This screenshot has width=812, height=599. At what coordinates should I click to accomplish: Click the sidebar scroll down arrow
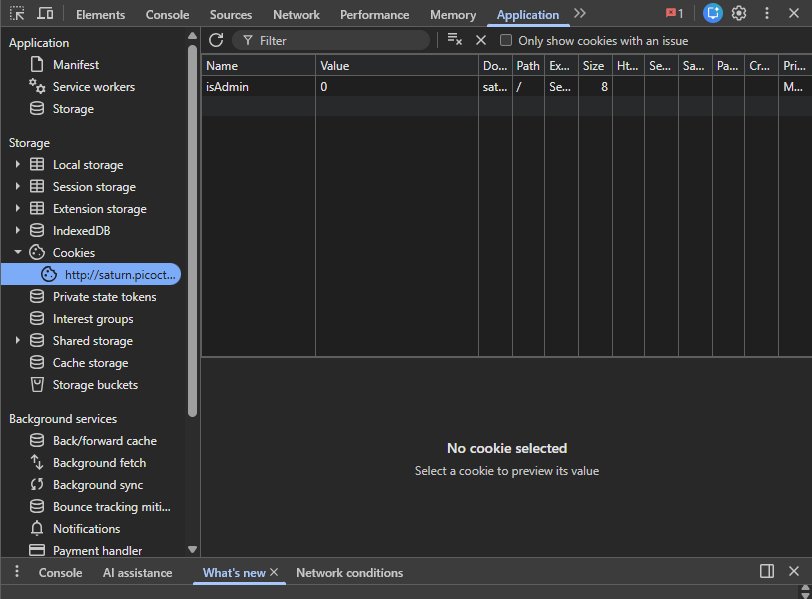(x=193, y=550)
